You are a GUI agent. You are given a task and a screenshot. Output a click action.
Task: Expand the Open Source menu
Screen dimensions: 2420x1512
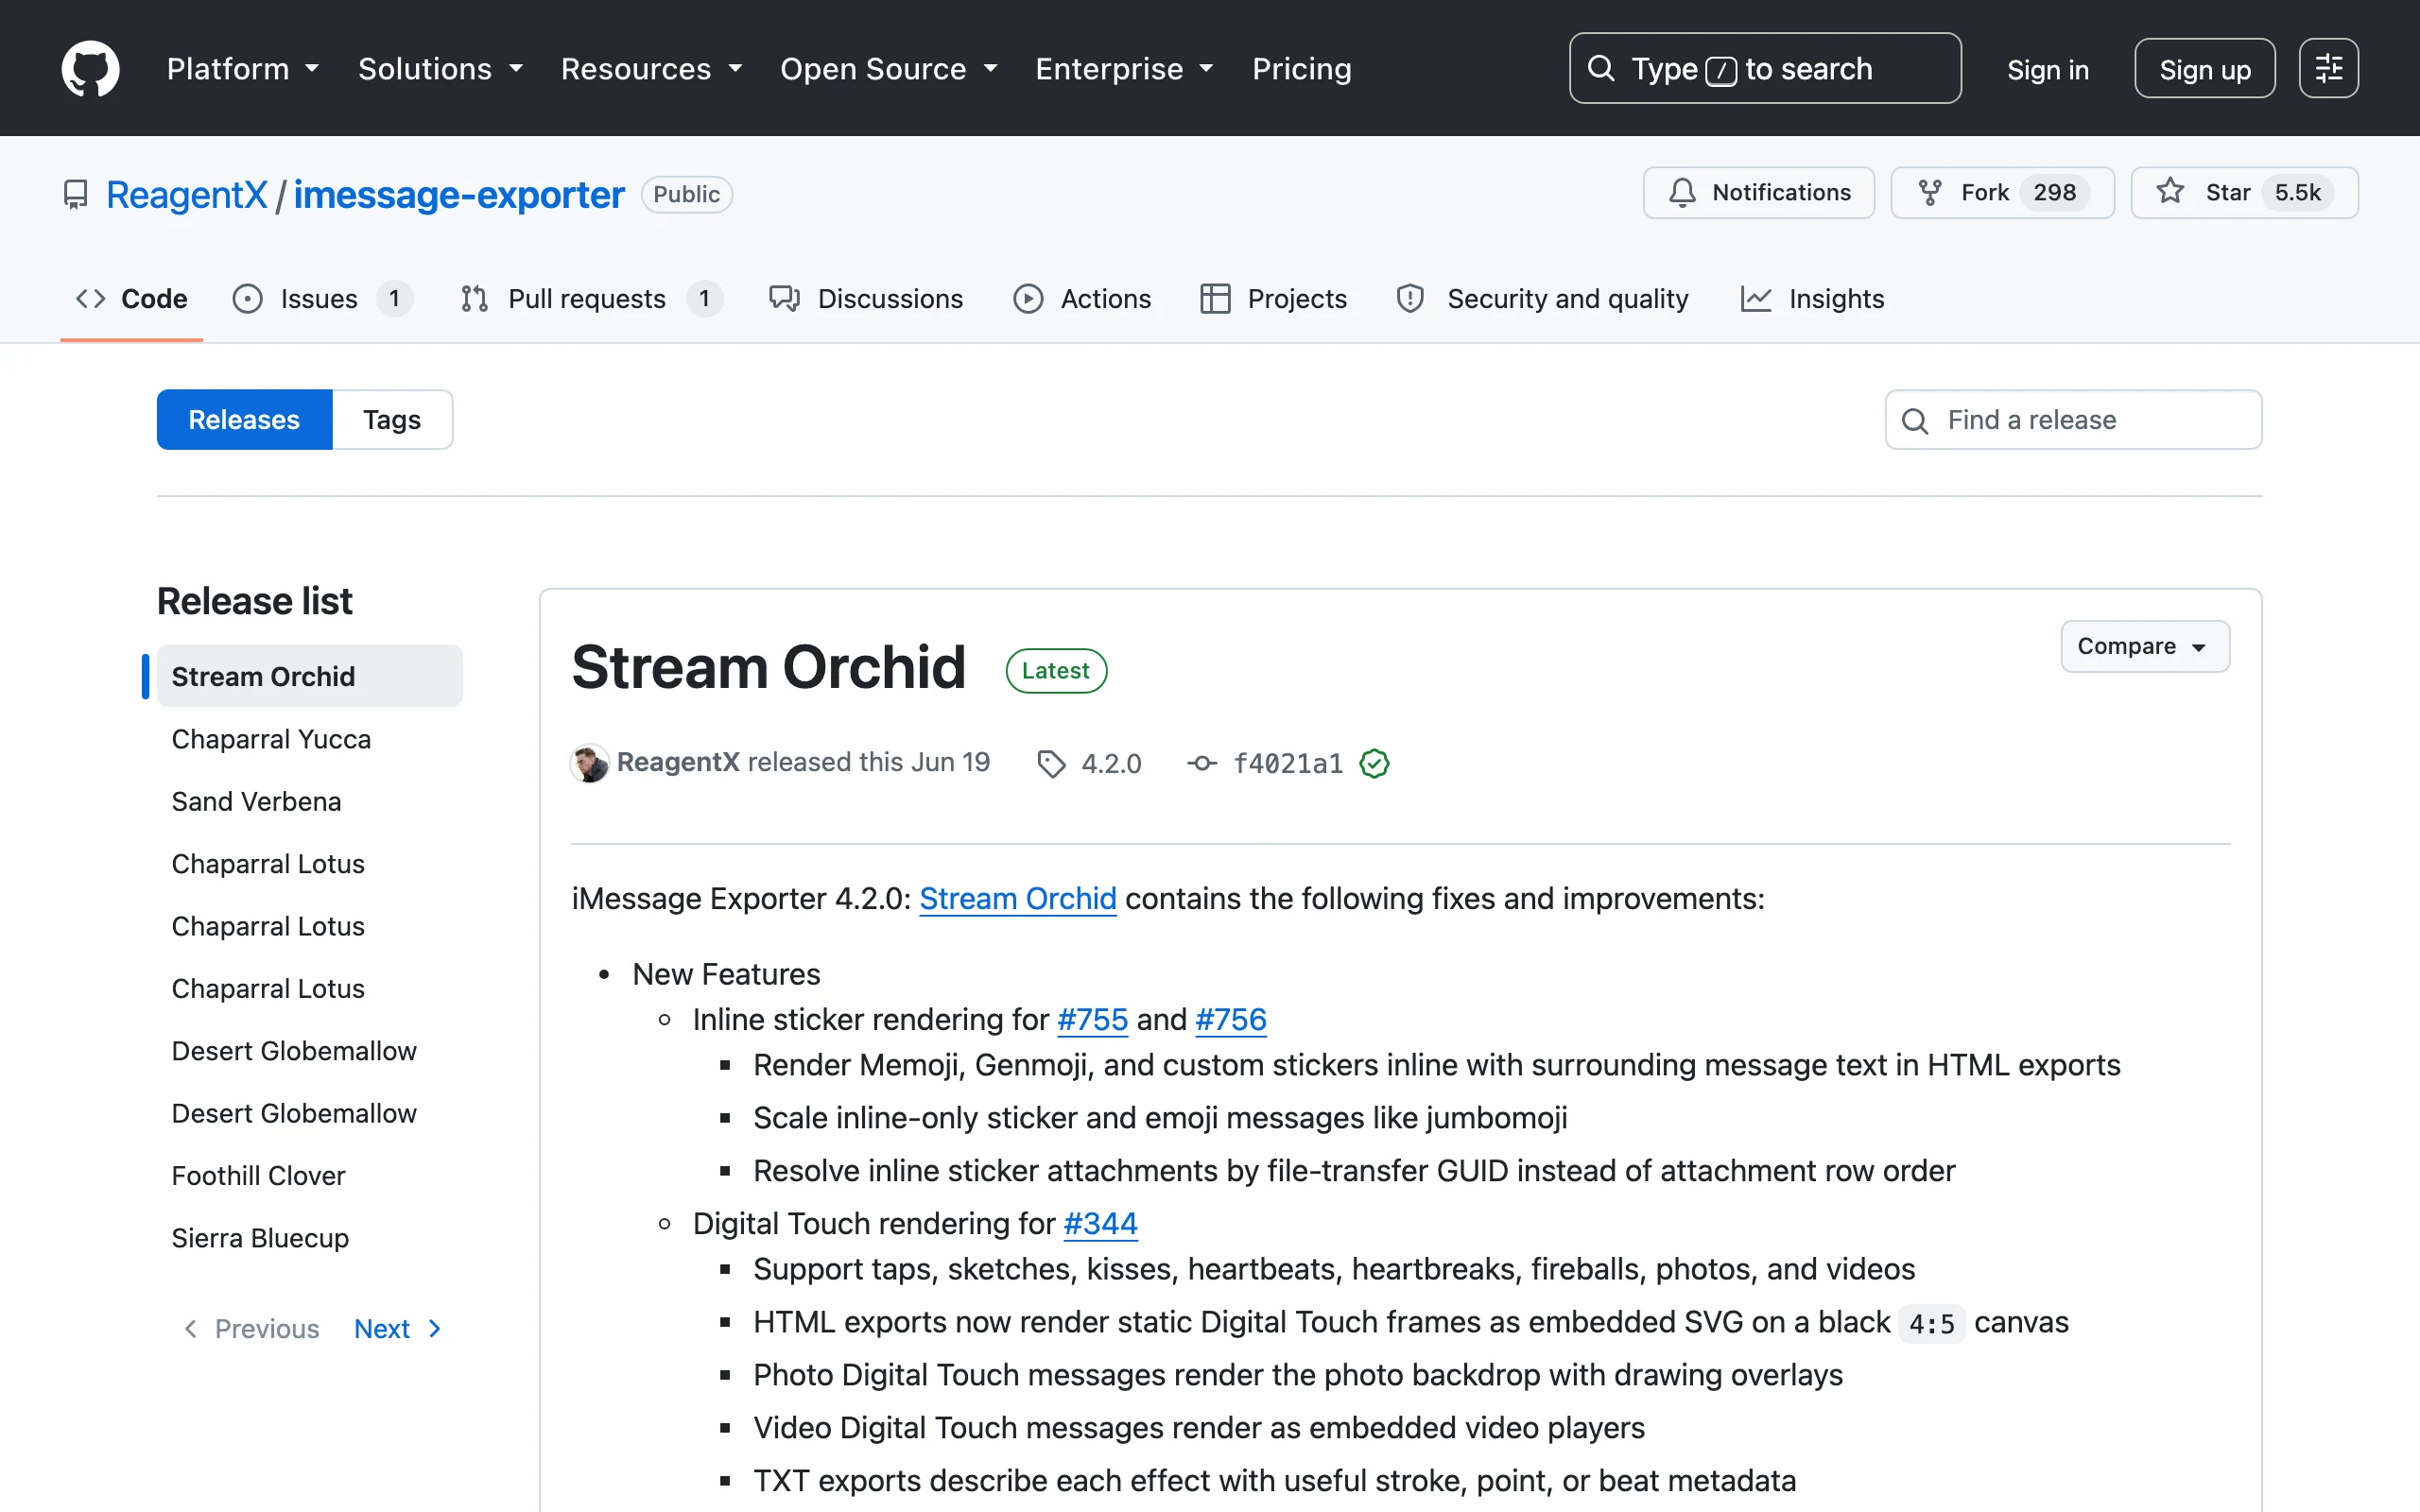[x=889, y=68]
